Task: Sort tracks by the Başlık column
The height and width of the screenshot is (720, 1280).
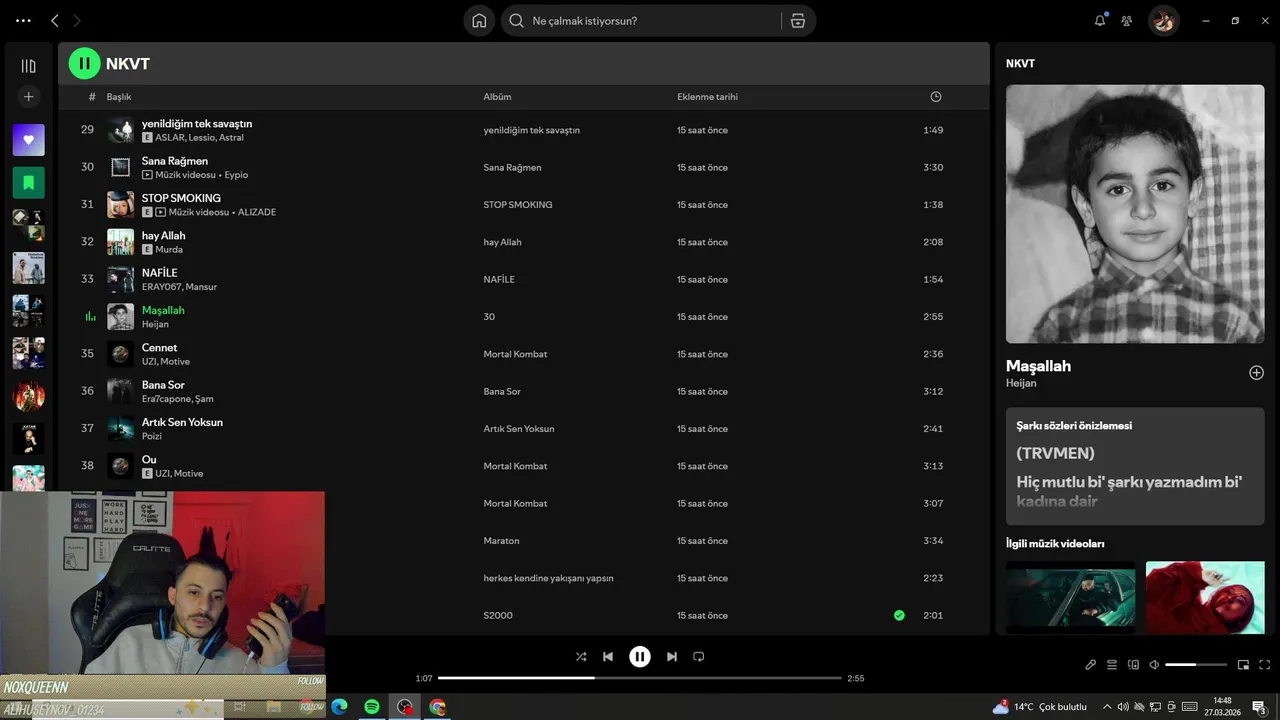Action: point(119,97)
